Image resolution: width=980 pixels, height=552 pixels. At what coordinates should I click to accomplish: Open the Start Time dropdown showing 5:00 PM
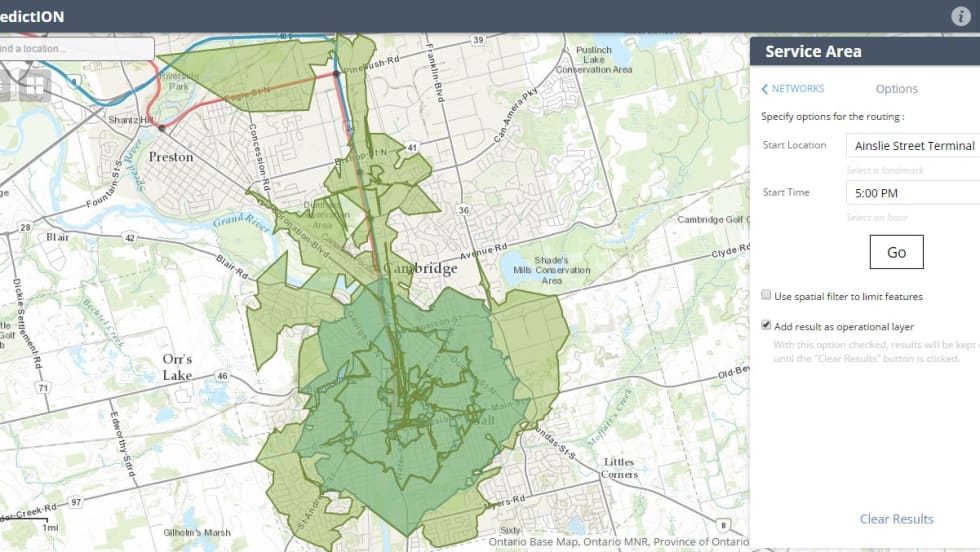tap(912, 193)
